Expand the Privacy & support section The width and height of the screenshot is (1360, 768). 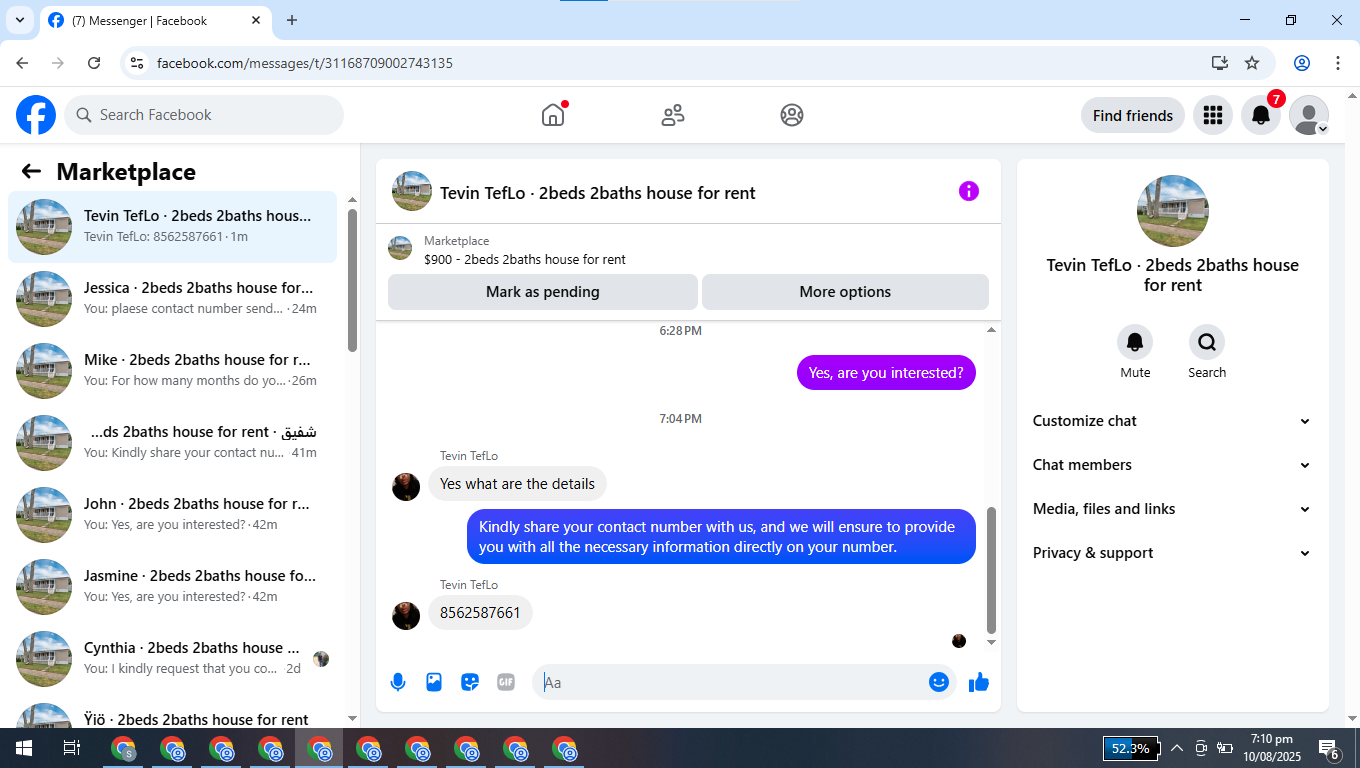coord(1172,553)
